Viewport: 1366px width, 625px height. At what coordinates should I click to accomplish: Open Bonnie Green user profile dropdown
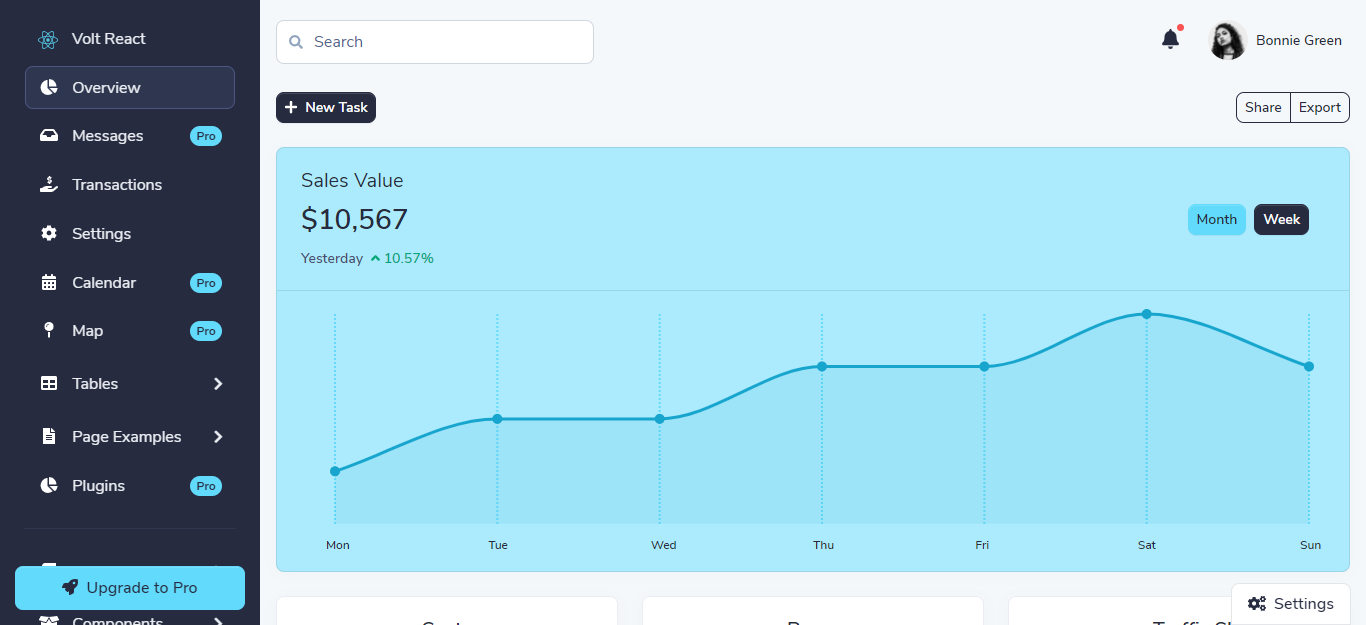coord(1277,41)
